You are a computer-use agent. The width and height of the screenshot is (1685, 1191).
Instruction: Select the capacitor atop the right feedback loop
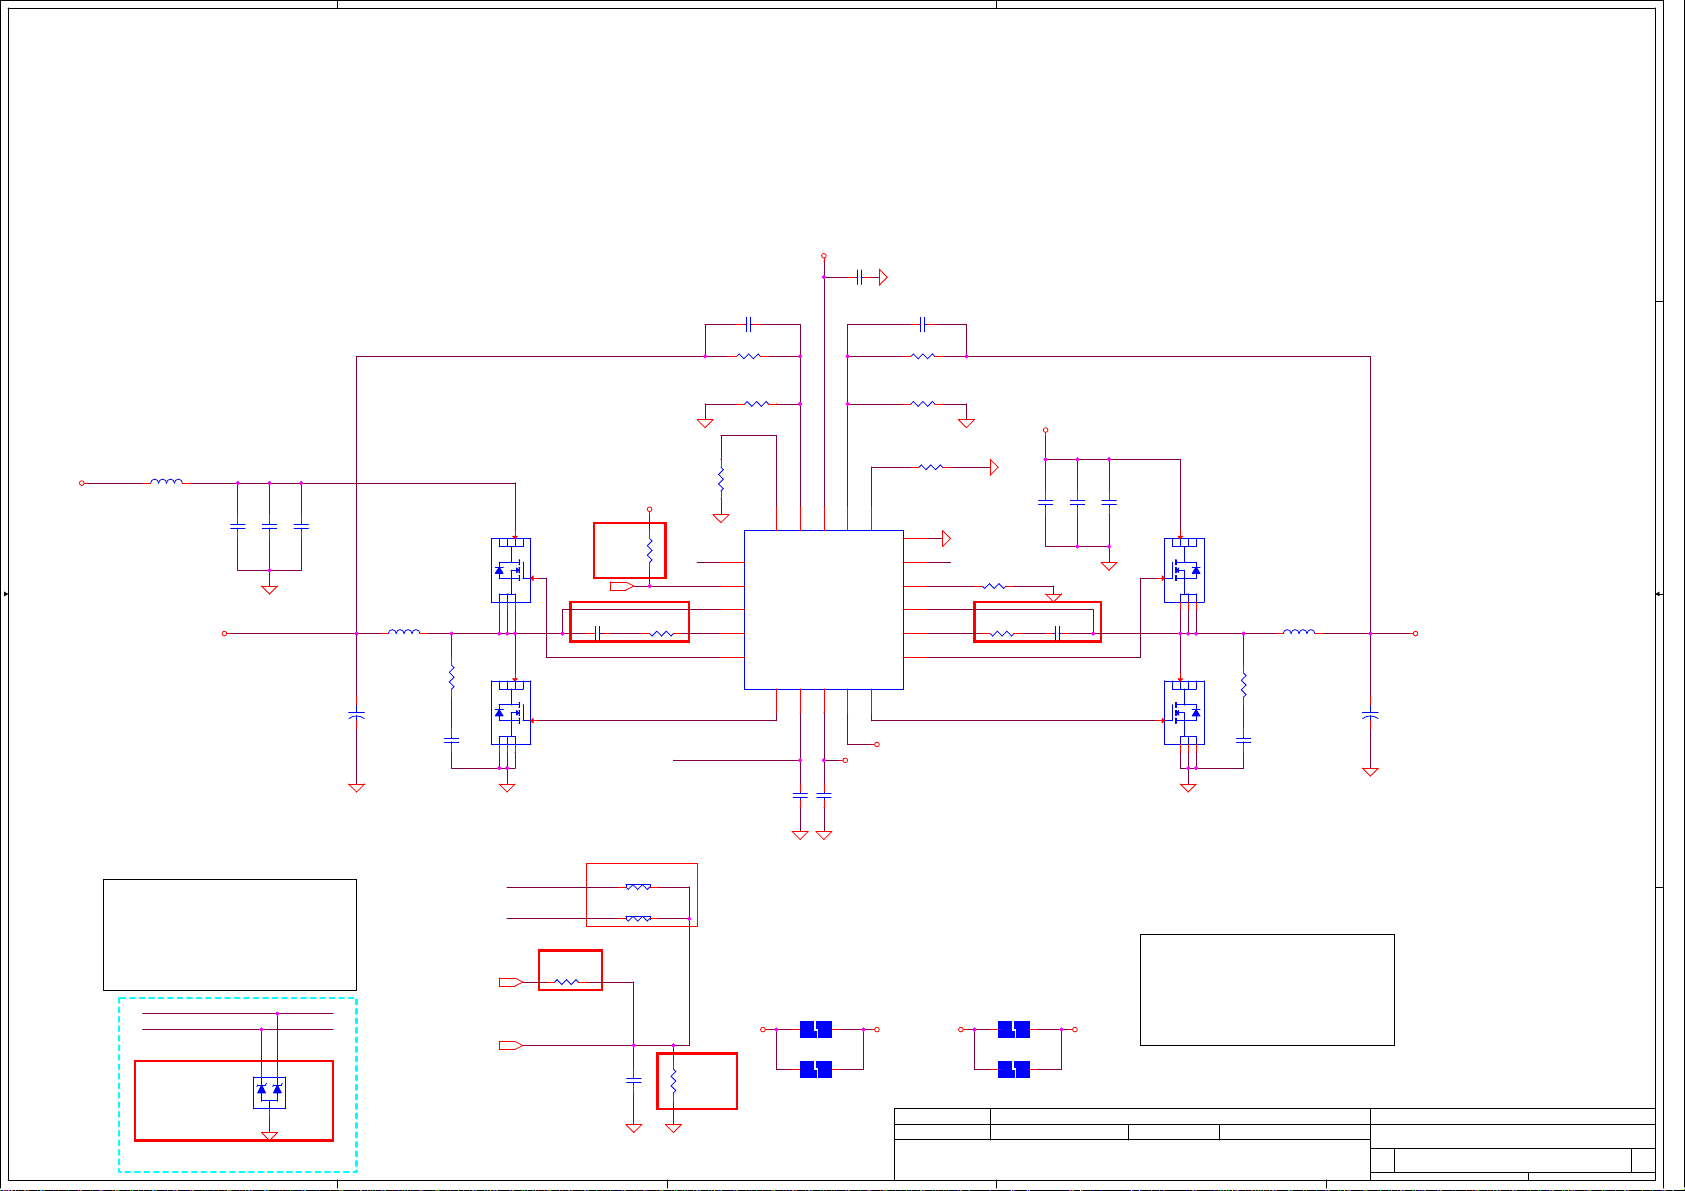[x=923, y=324]
